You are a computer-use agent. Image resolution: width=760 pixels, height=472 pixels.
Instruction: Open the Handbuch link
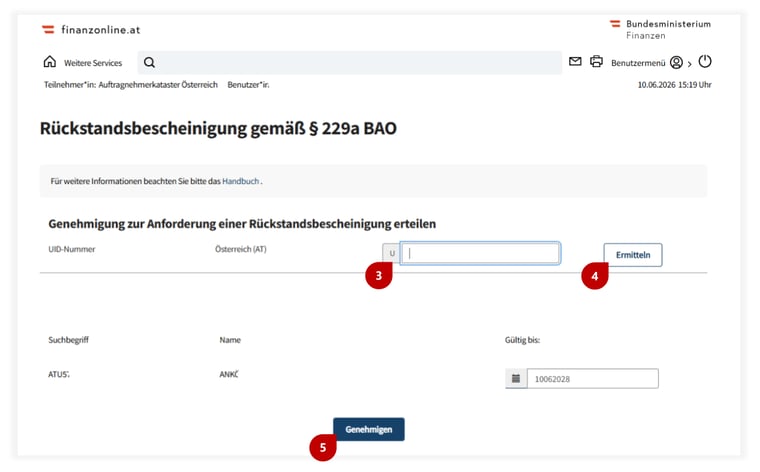click(x=240, y=181)
